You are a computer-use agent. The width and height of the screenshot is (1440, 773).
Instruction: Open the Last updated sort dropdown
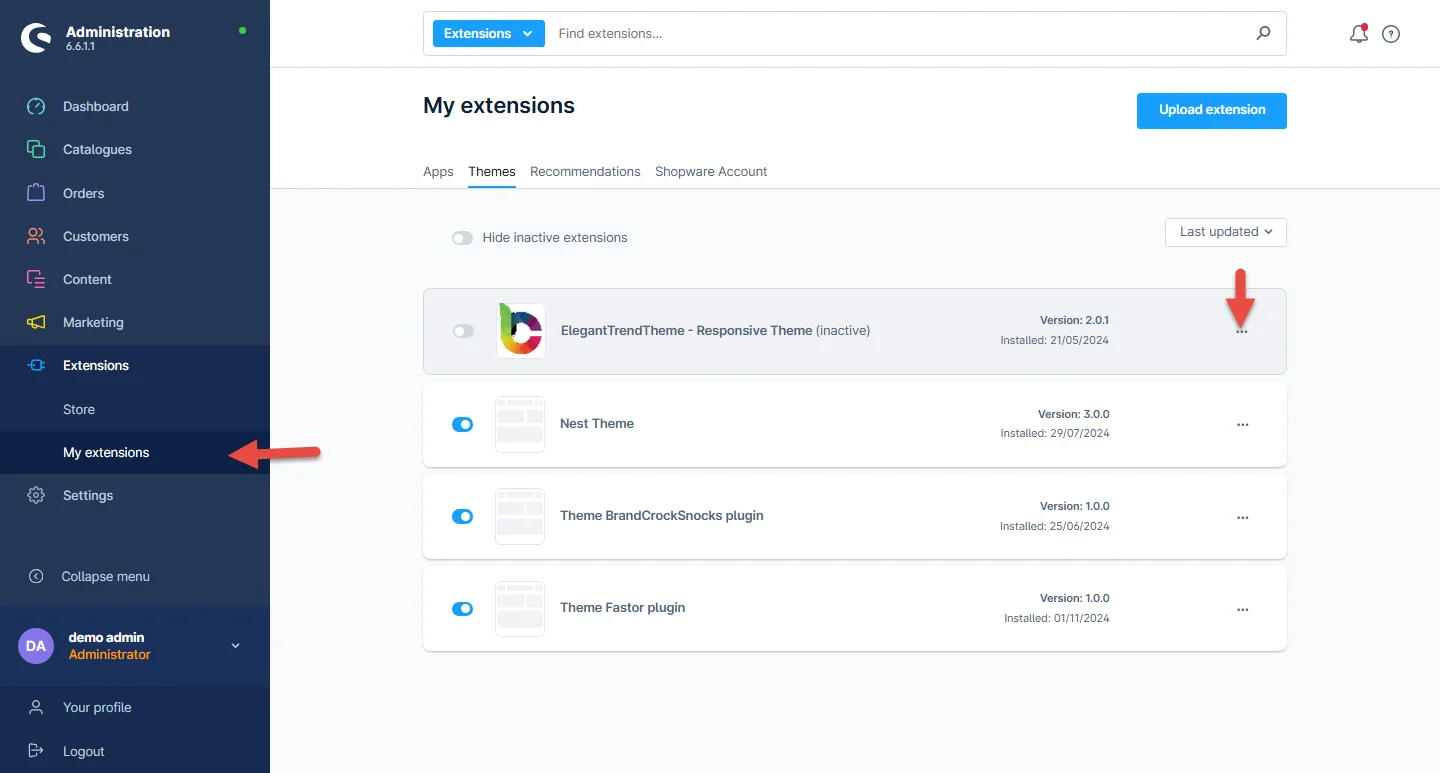[1225, 232]
